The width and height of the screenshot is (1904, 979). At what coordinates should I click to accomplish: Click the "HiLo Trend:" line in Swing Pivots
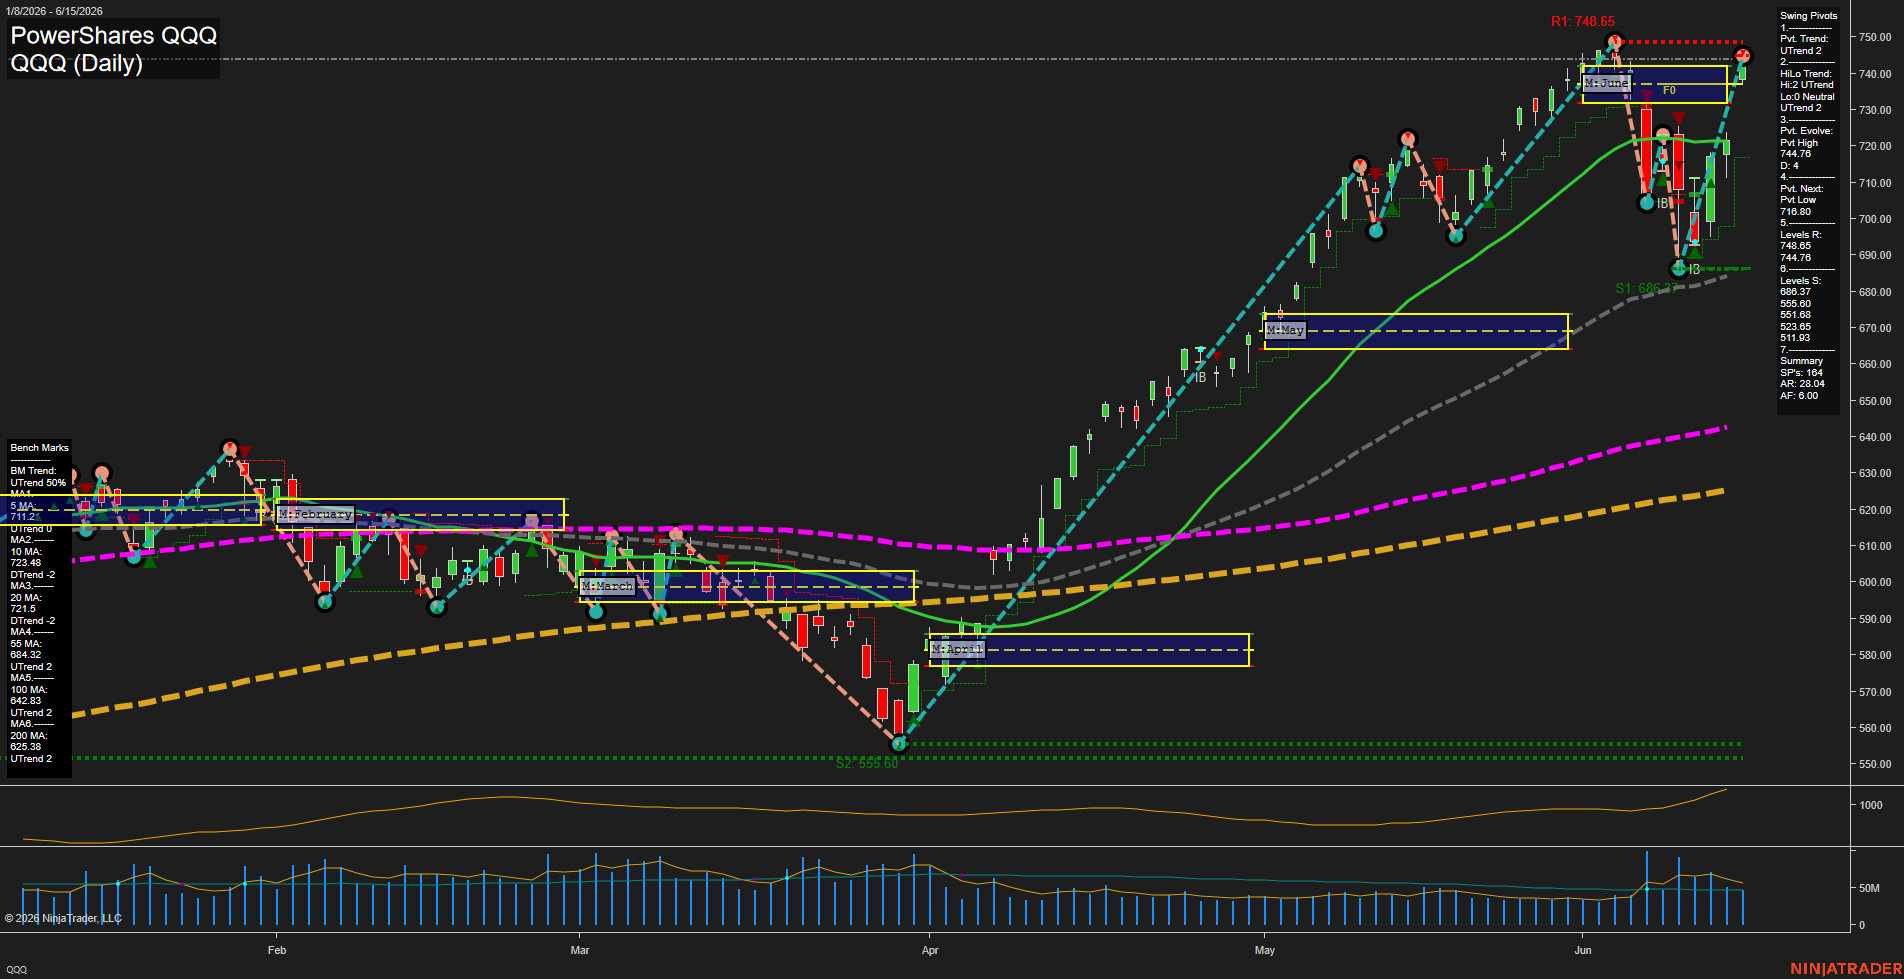coord(1806,74)
